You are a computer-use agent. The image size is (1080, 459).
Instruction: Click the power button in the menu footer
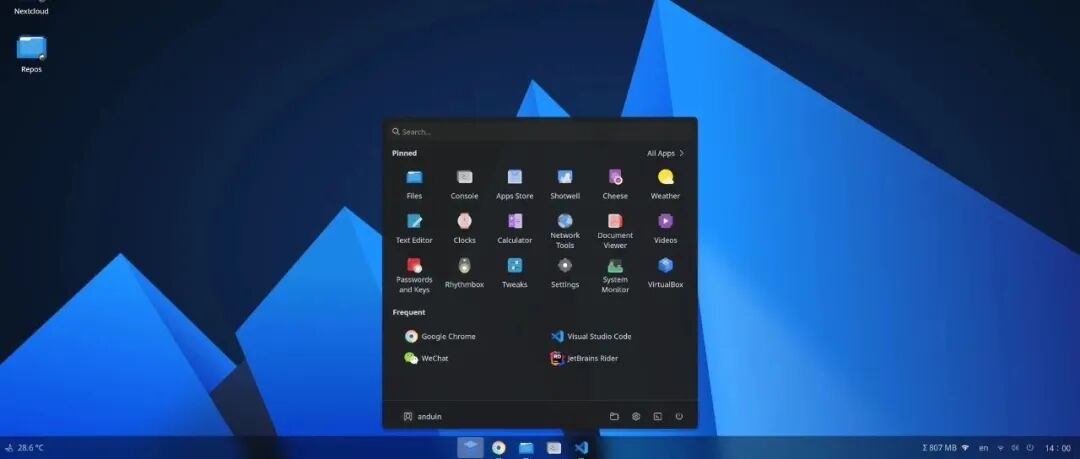[679, 416]
